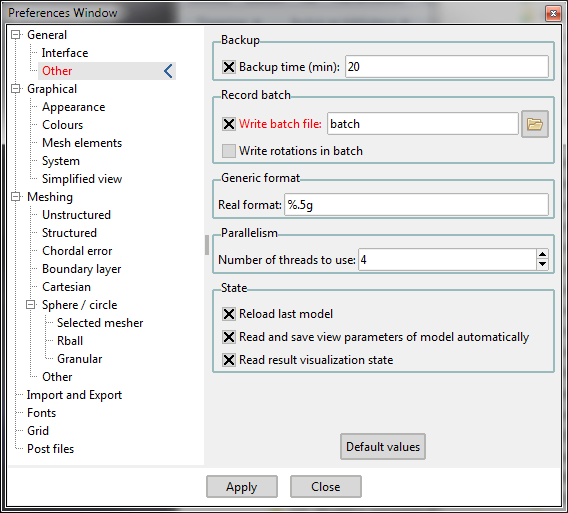Toggle Read result visualization state checkbox
This screenshot has height=513, width=568.
(229, 360)
